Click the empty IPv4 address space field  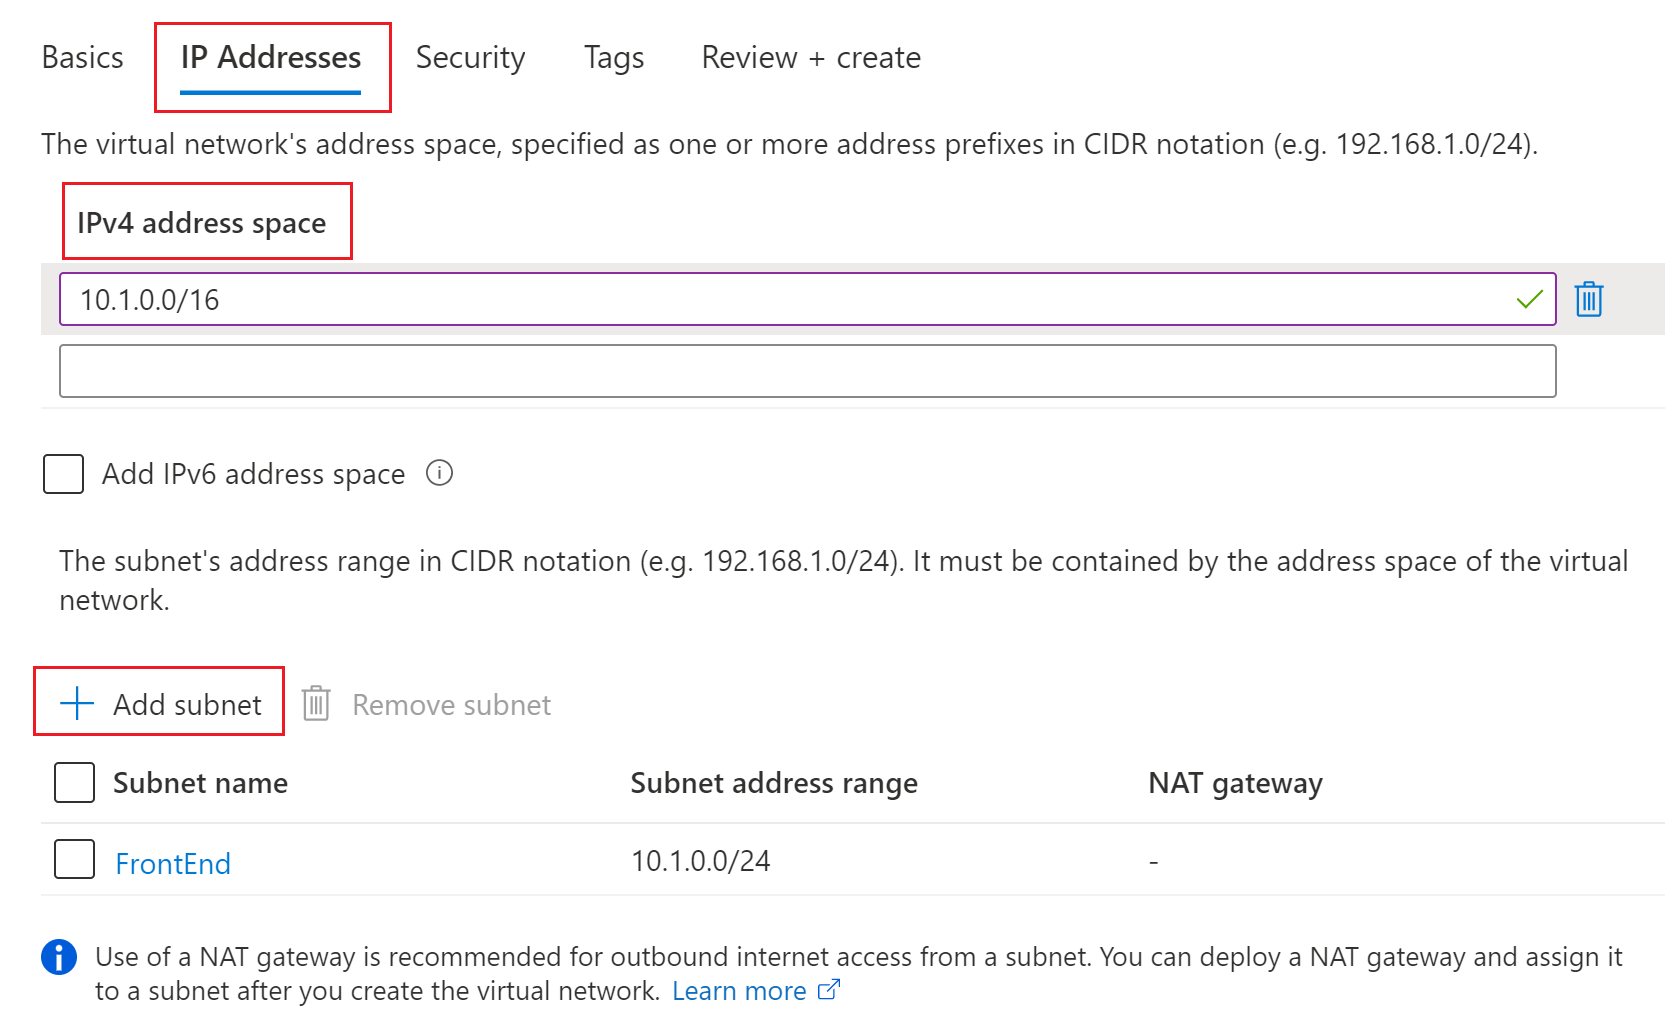[x=807, y=371]
